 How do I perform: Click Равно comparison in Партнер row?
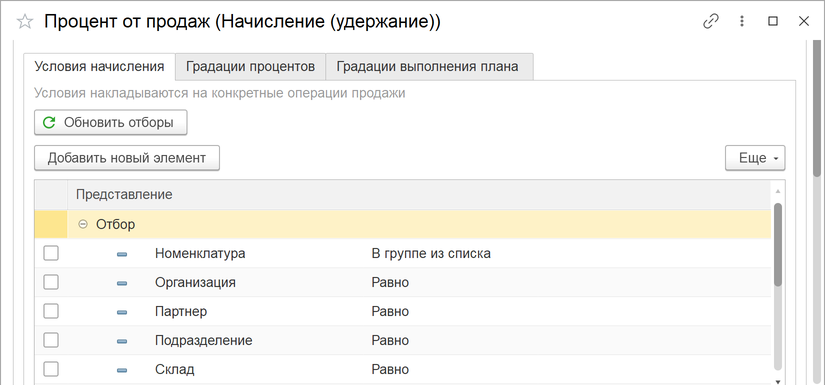click(x=390, y=311)
